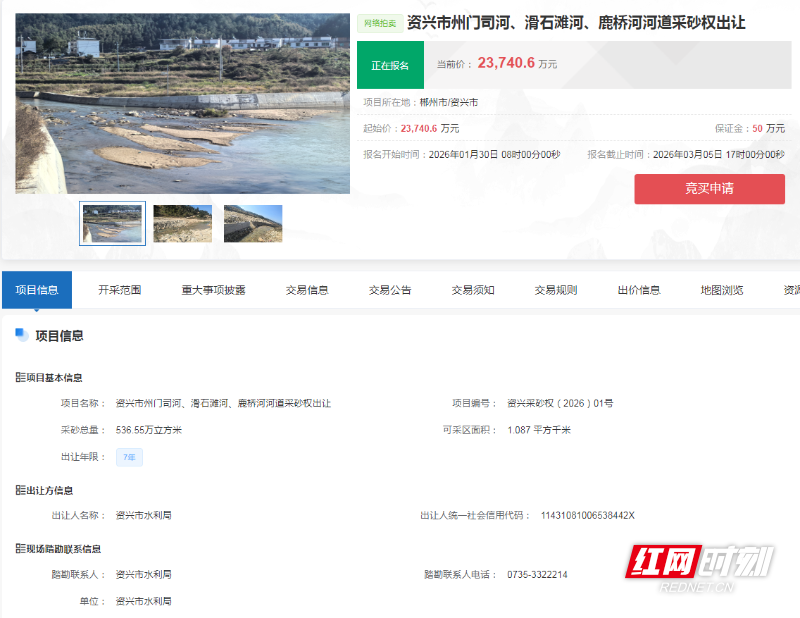Select the first river photo thumbnail
Viewport: 800px width, 618px height.
click(112, 223)
